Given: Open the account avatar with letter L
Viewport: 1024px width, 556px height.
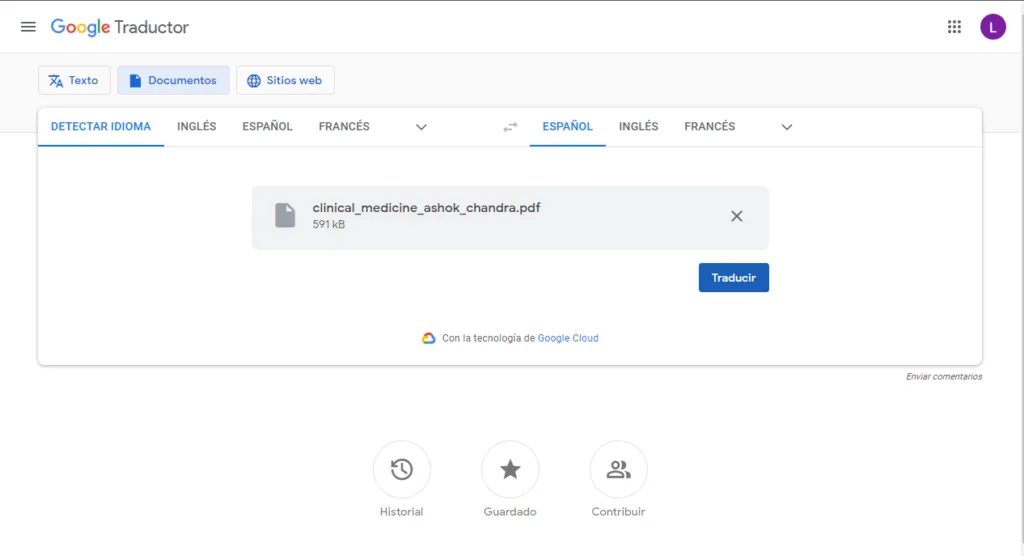Looking at the screenshot, I should [x=993, y=27].
